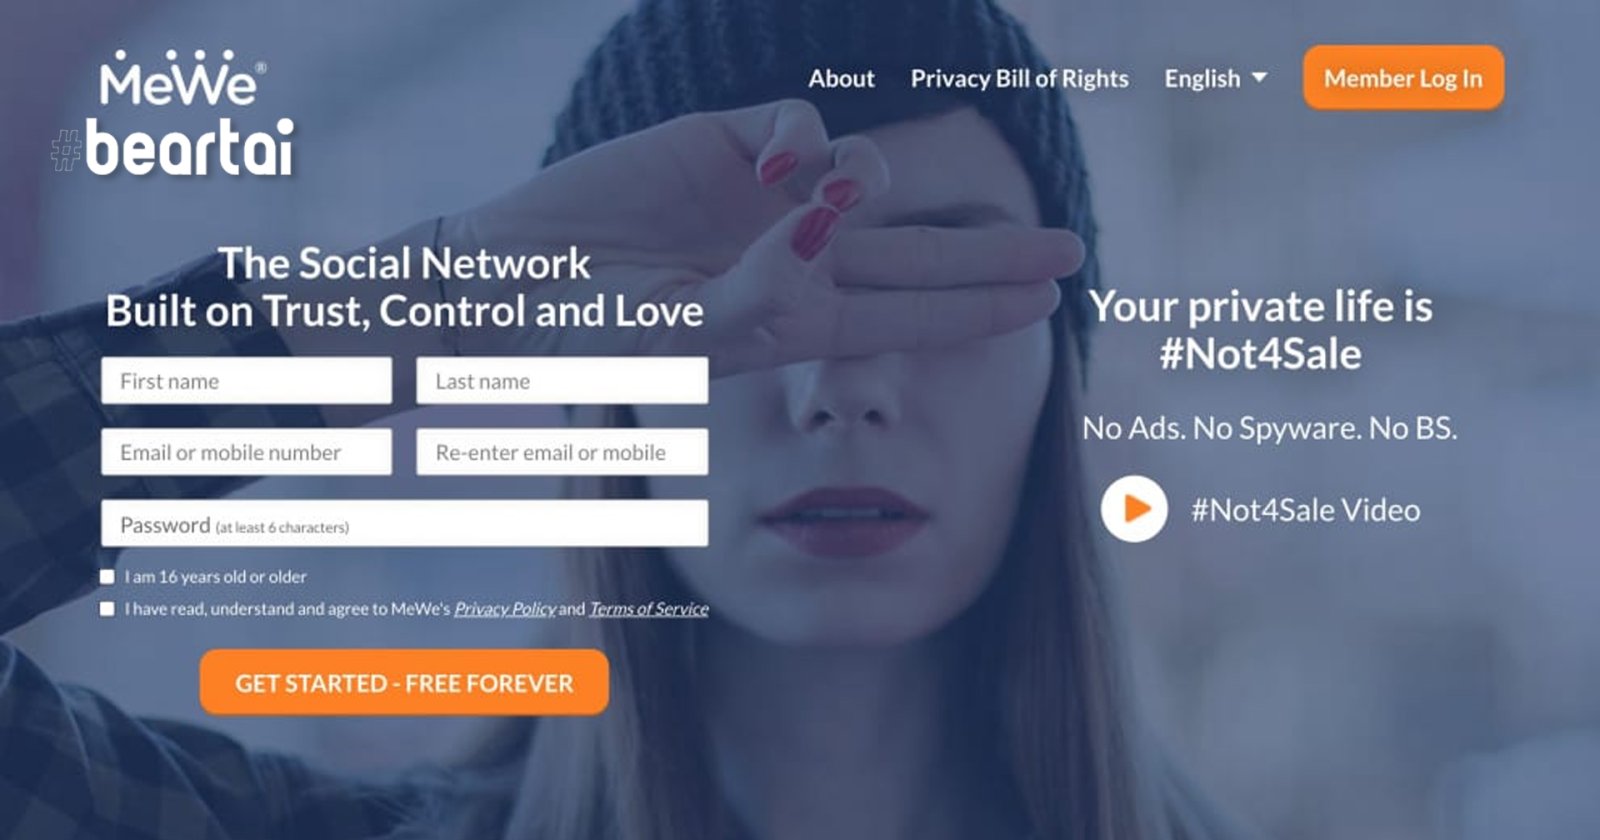1600x840 pixels.
Task: Click the Member Log In button
Action: click(x=1403, y=78)
